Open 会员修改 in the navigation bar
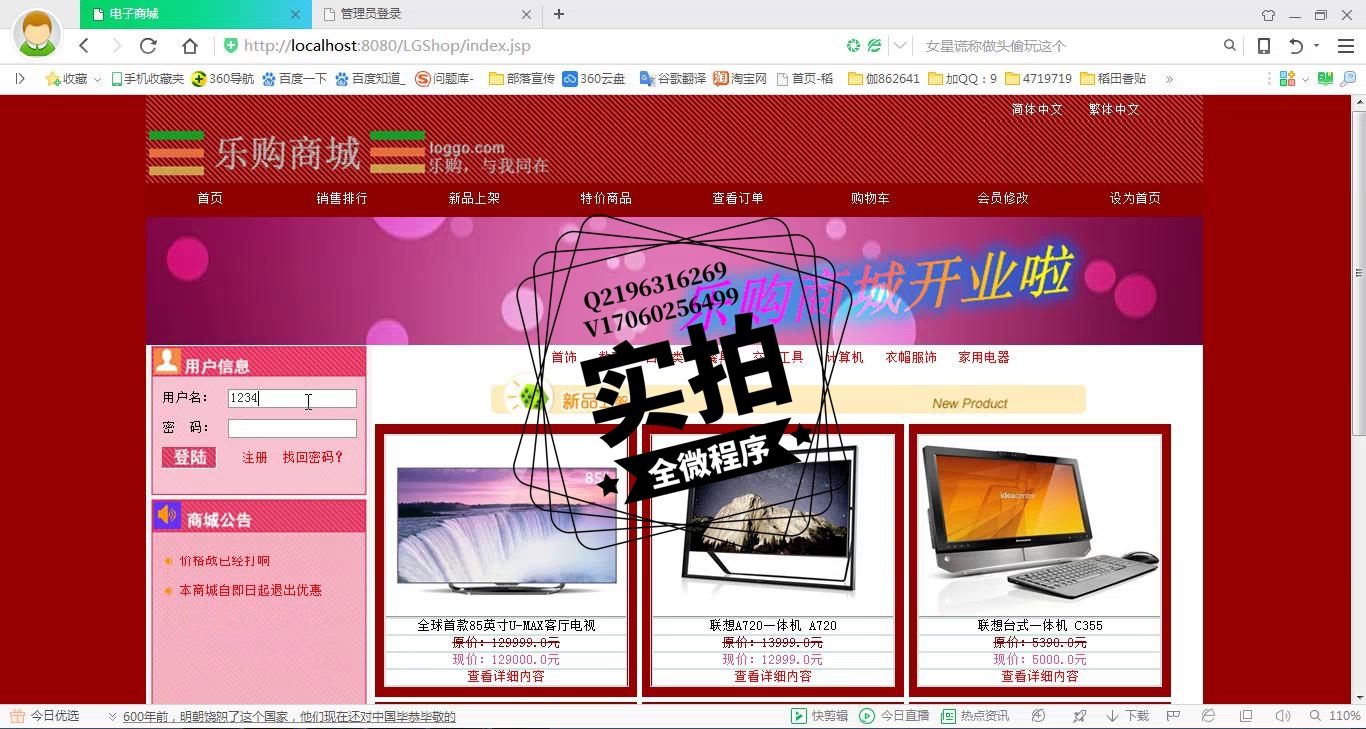Screen dimensions: 1366x729 click(x=1003, y=198)
